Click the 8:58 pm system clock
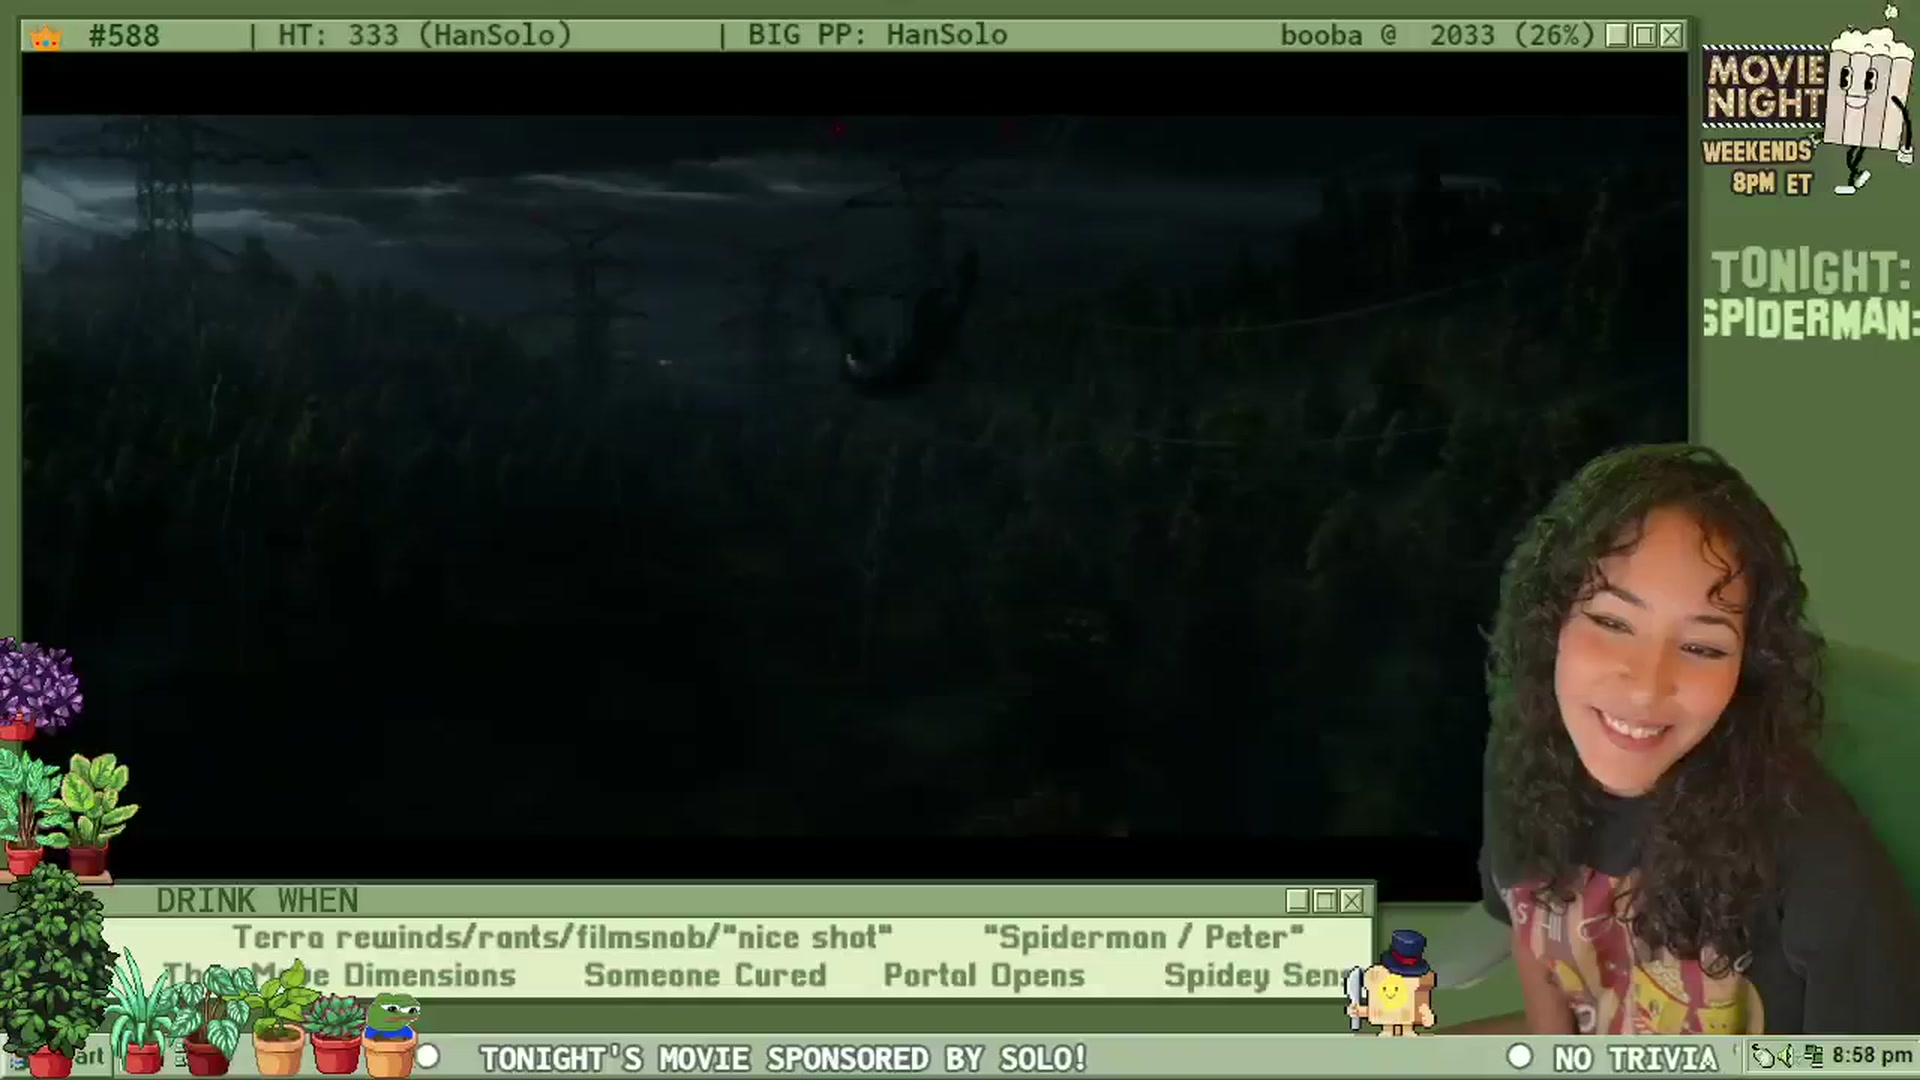1920x1080 pixels. (1872, 1056)
